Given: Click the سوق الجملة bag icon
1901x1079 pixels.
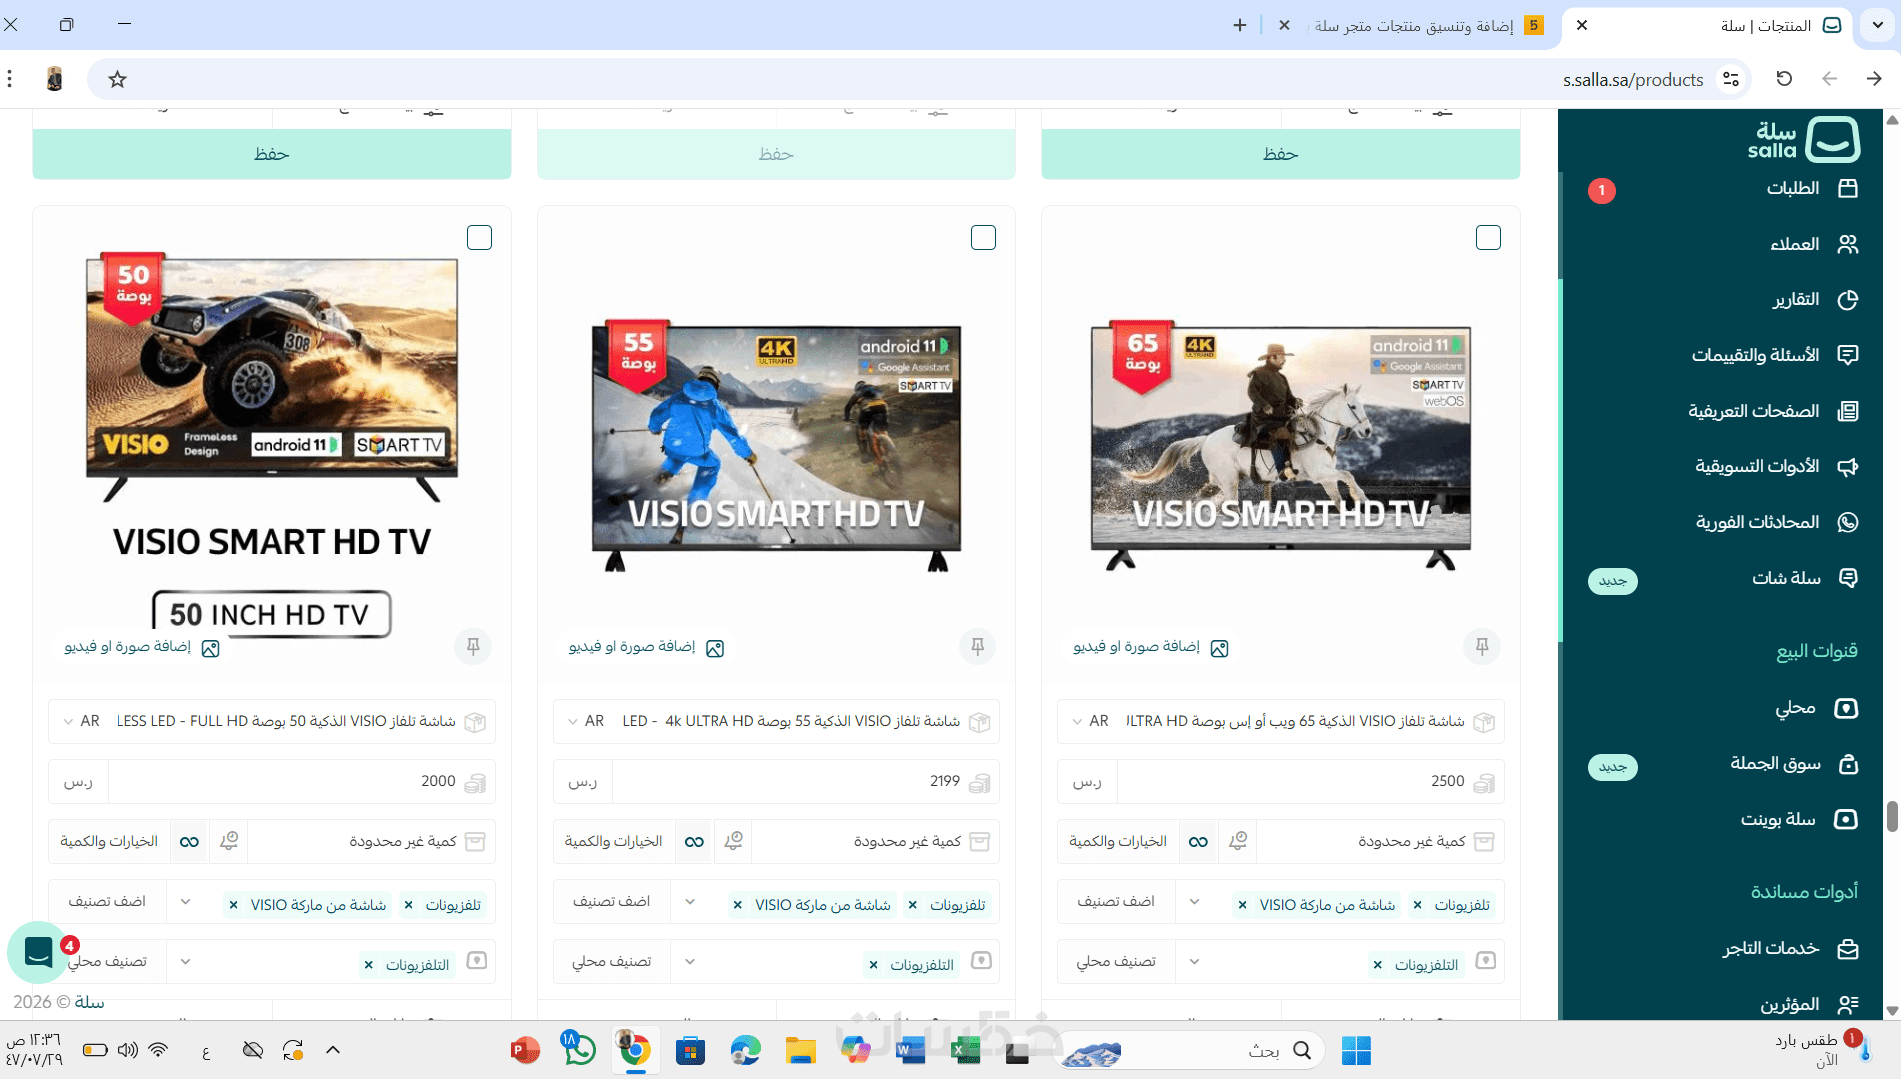Looking at the screenshot, I should click(x=1848, y=764).
